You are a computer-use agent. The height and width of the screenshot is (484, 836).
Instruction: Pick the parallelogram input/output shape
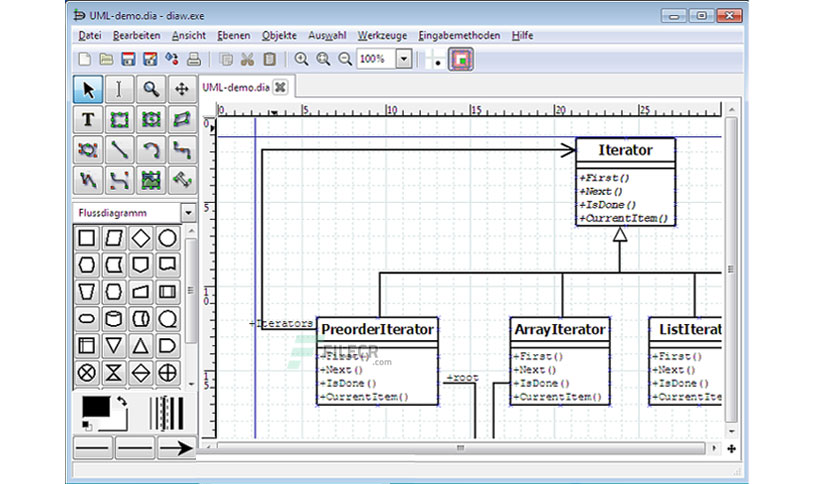click(x=114, y=238)
